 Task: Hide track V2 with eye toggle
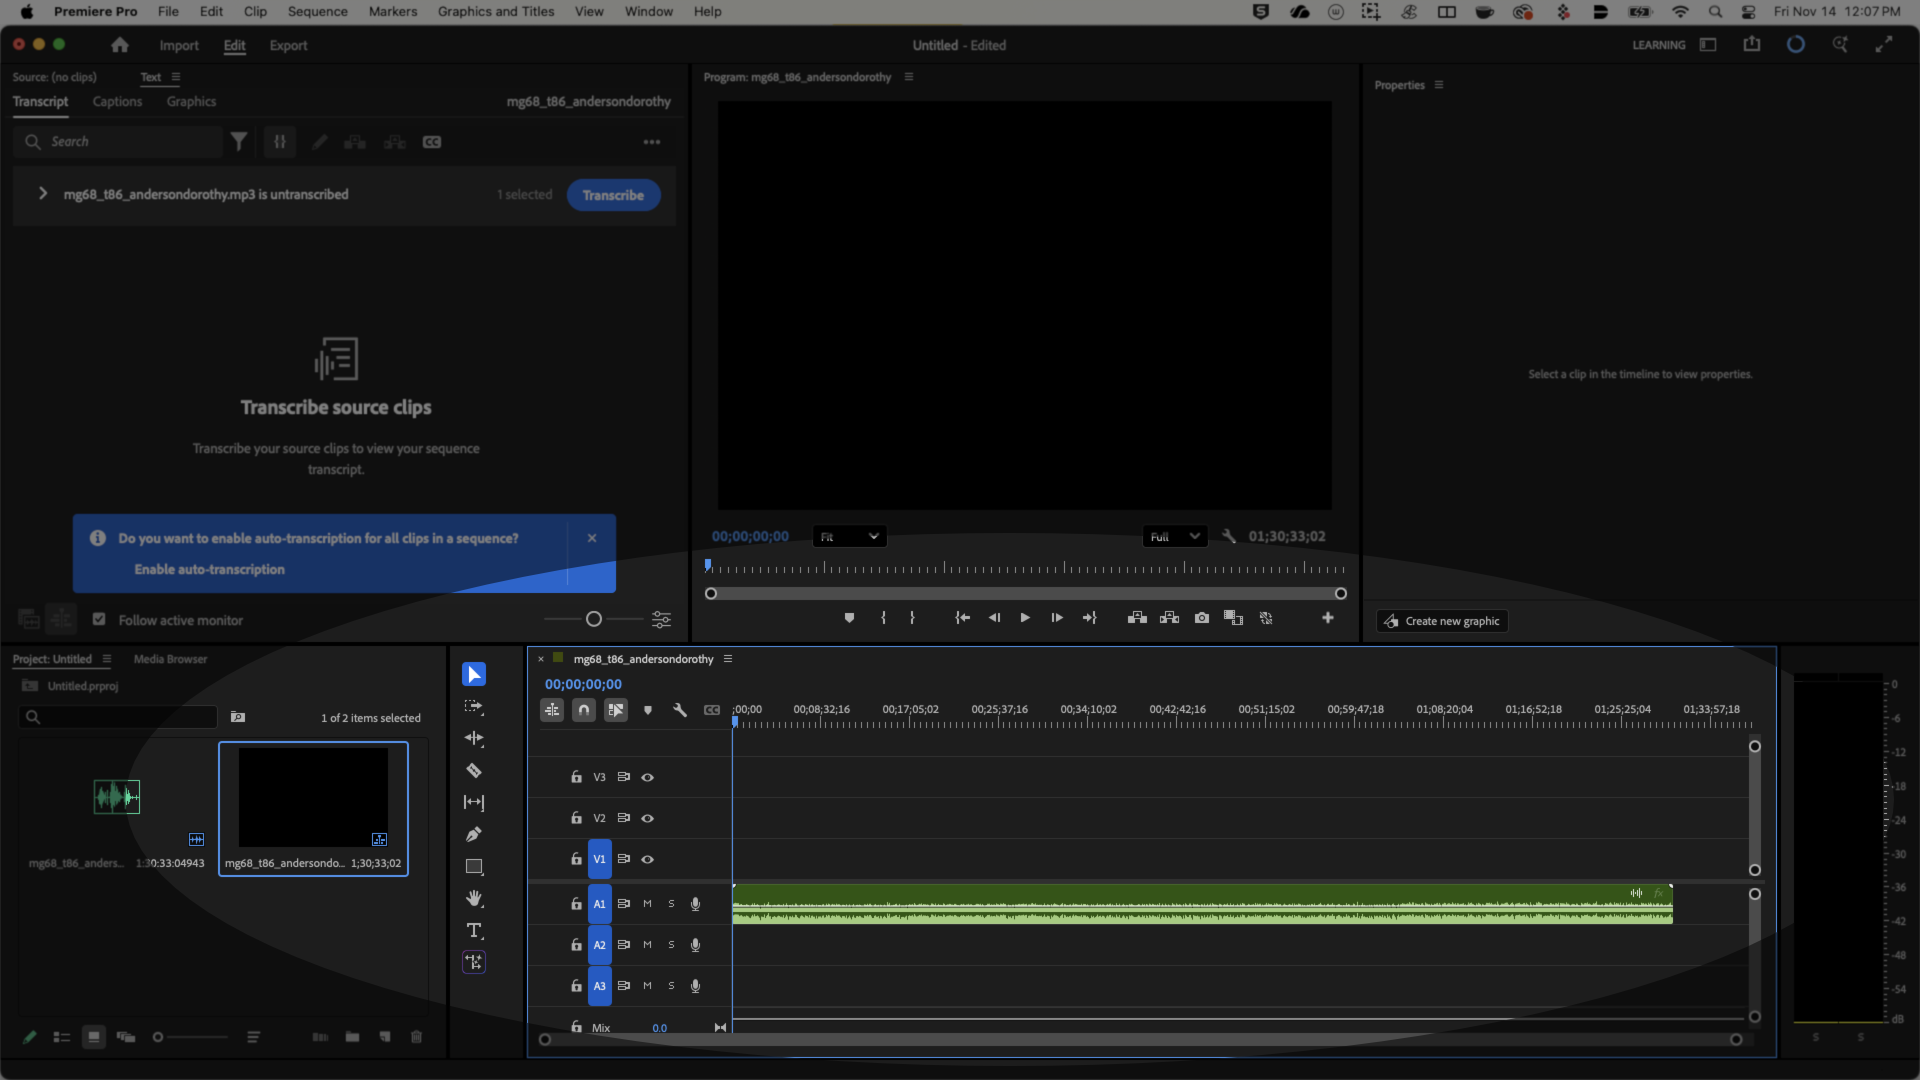tap(648, 818)
